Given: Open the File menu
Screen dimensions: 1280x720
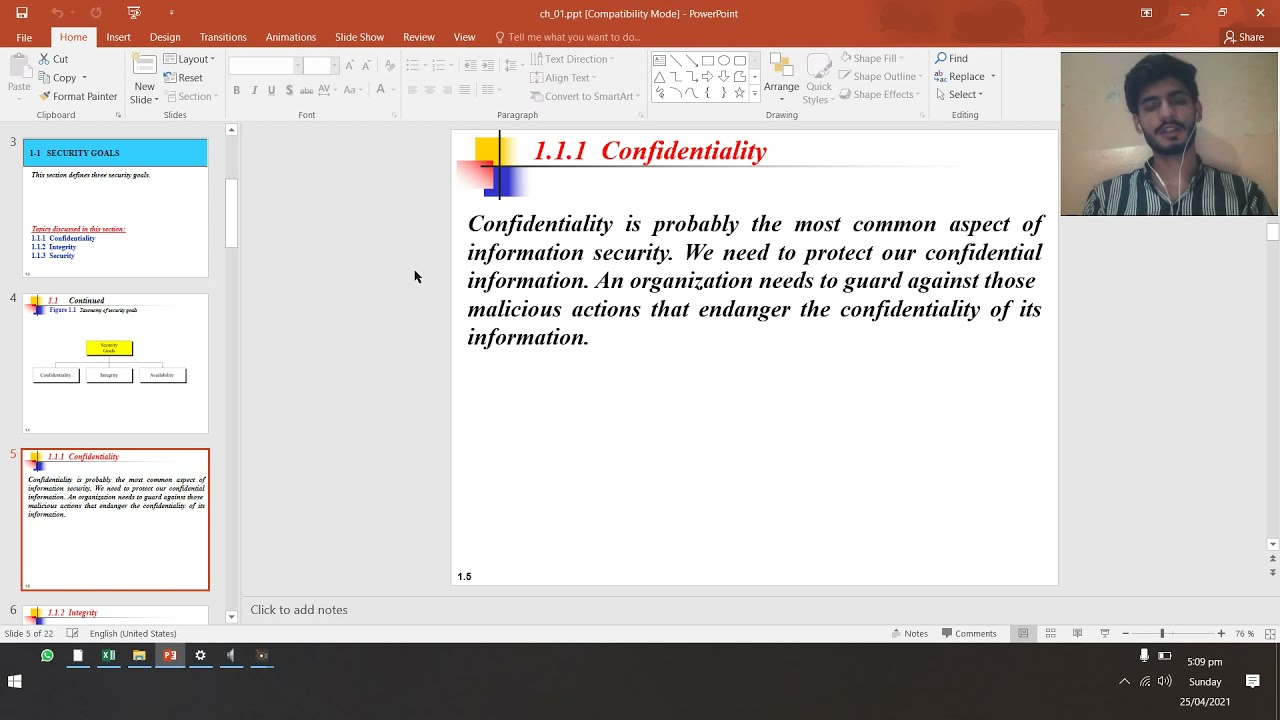Looking at the screenshot, I should [24, 37].
